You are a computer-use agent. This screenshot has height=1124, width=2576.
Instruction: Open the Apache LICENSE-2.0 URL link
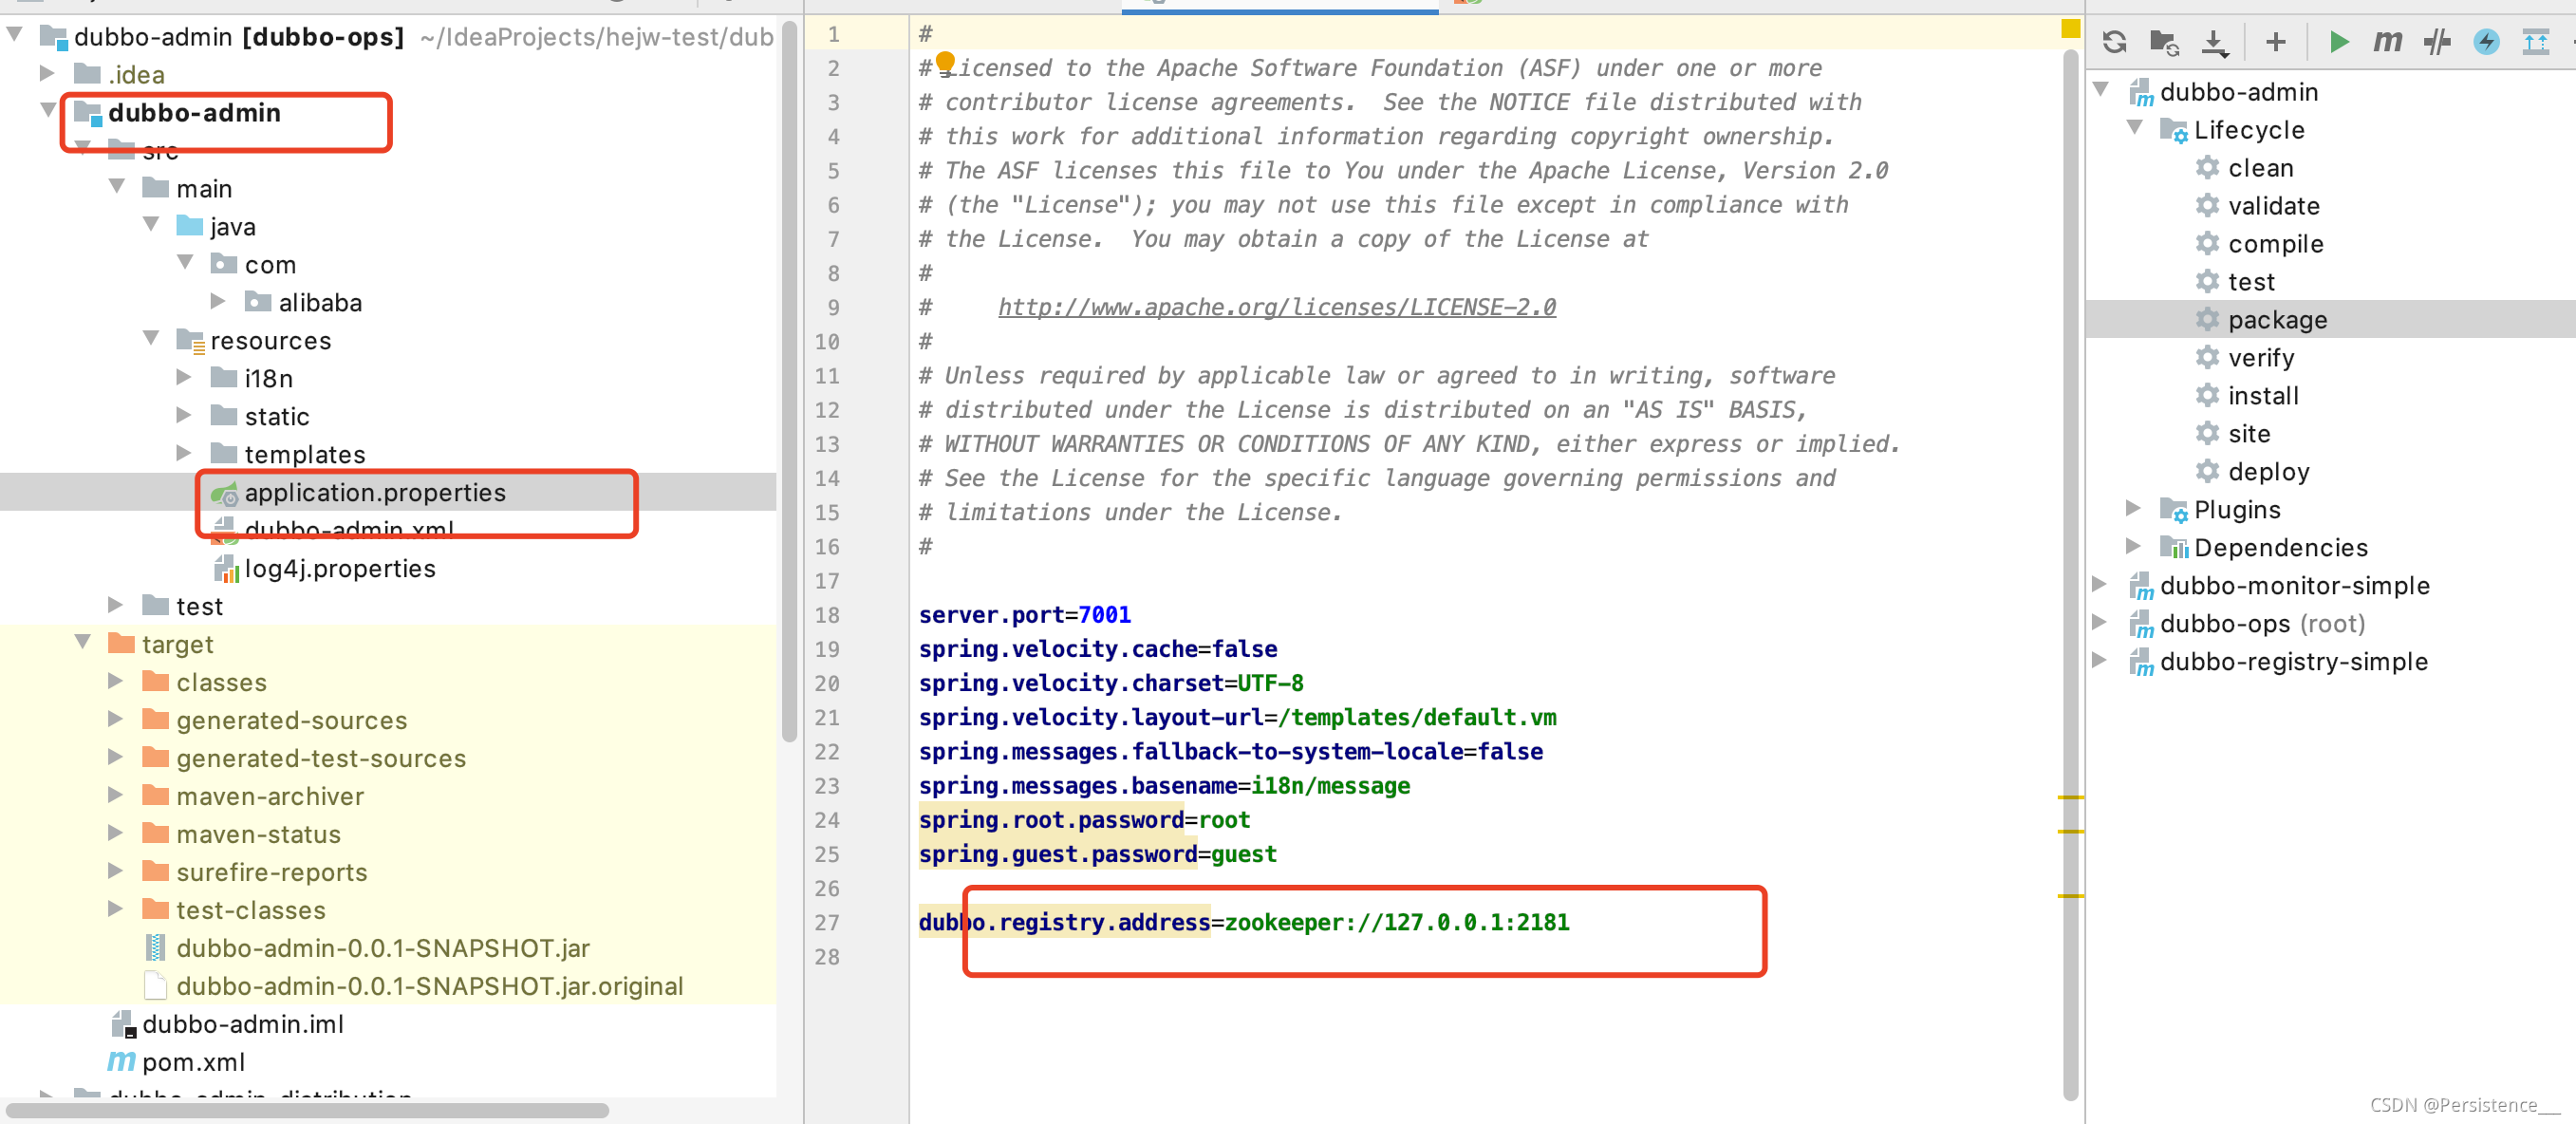click(x=1276, y=307)
